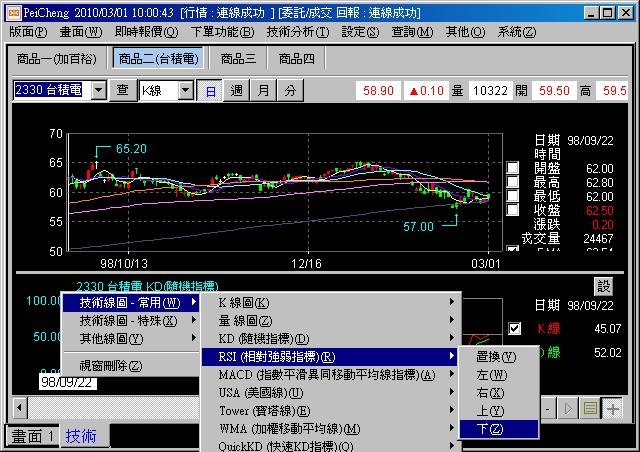Toggle the K線 checkbox in KD panel
This screenshot has height=452, width=640.
(514, 328)
